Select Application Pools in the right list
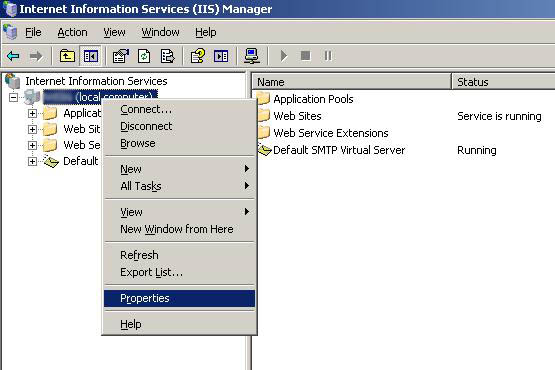Image resolution: width=555 pixels, height=370 pixels. [x=313, y=99]
